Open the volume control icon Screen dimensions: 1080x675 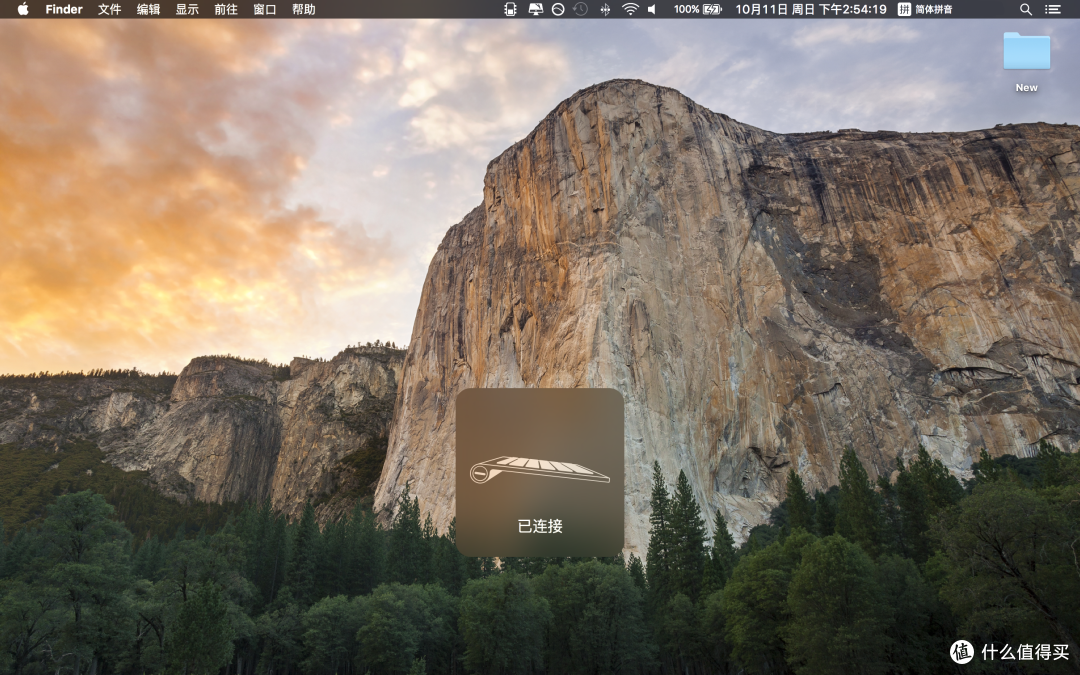click(652, 9)
